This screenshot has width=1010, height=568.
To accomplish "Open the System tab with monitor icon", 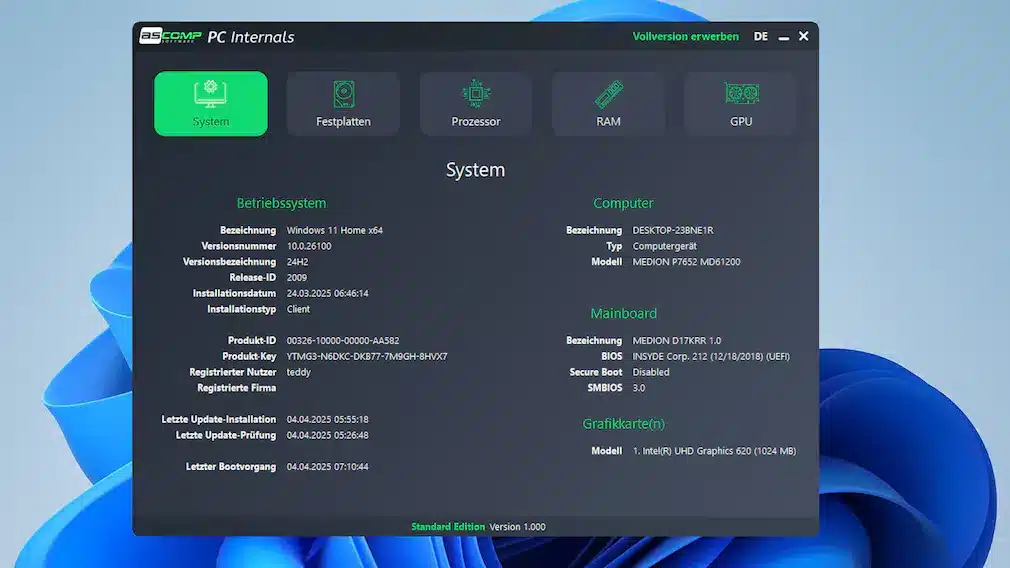I will (211, 103).
